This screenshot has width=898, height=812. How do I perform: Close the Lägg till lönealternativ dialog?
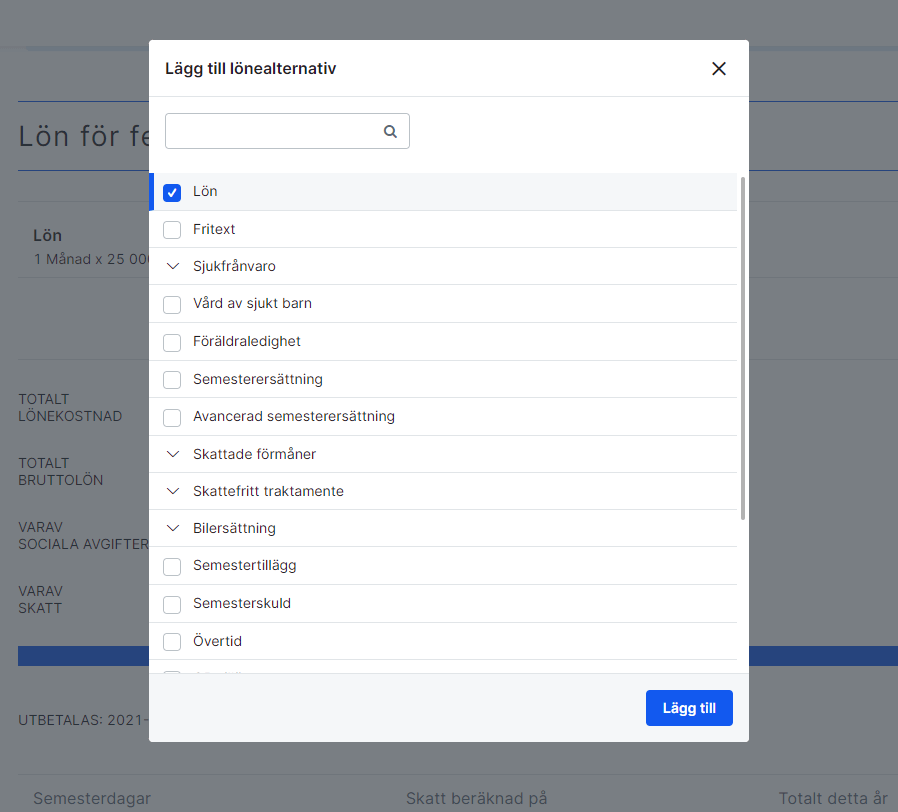pos(718,69)
